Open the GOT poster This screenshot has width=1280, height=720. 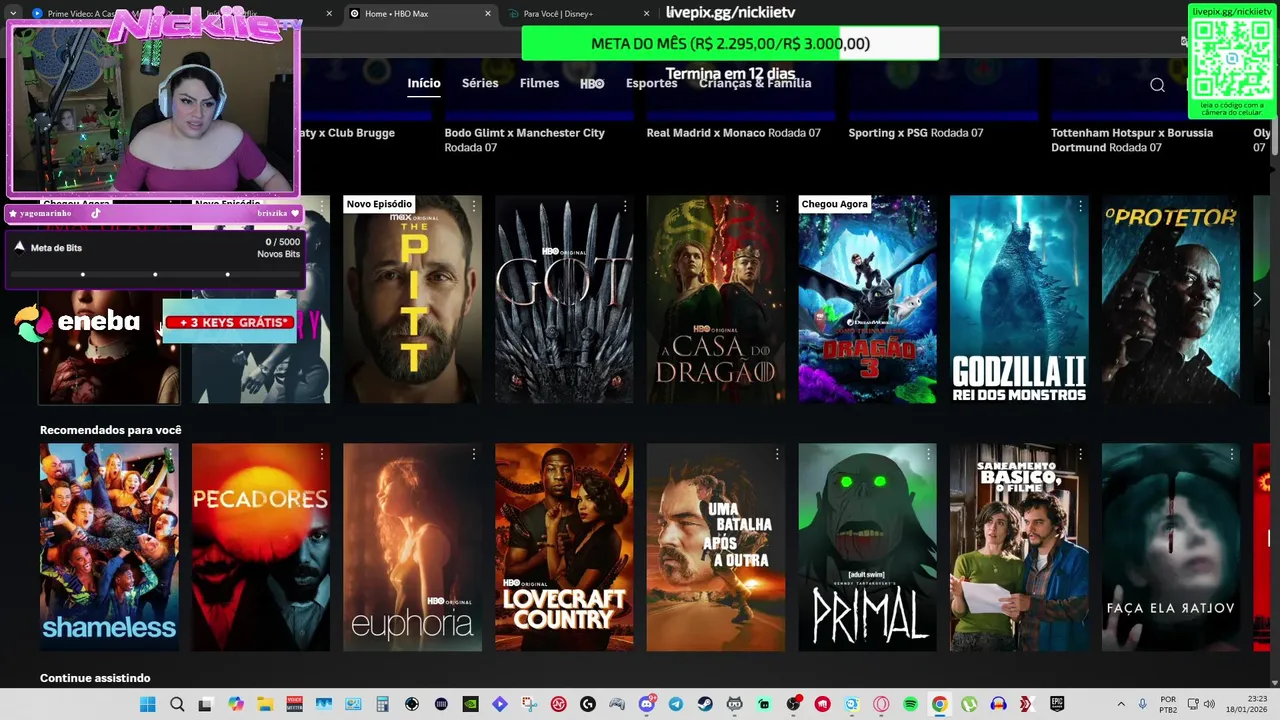pos(564,299)
